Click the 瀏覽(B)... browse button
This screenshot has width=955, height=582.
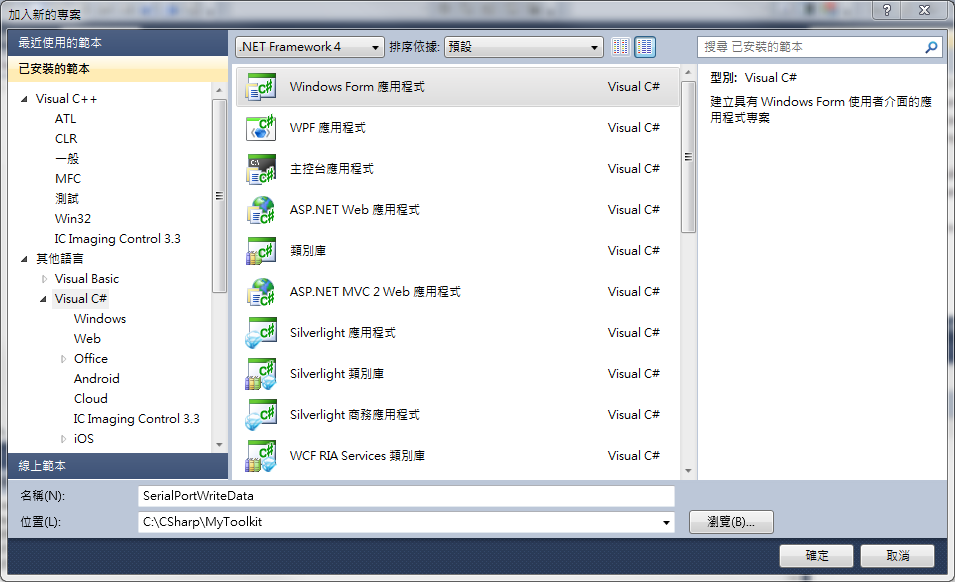pos(731,522)
